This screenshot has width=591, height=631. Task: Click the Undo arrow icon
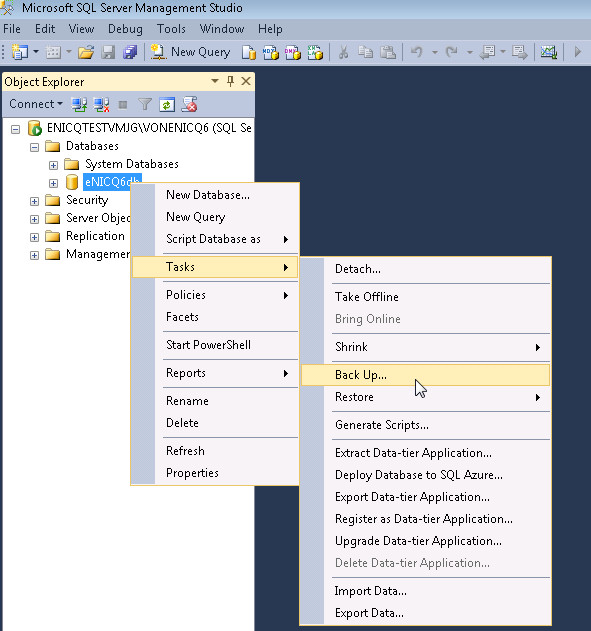(x=417, y=52)
